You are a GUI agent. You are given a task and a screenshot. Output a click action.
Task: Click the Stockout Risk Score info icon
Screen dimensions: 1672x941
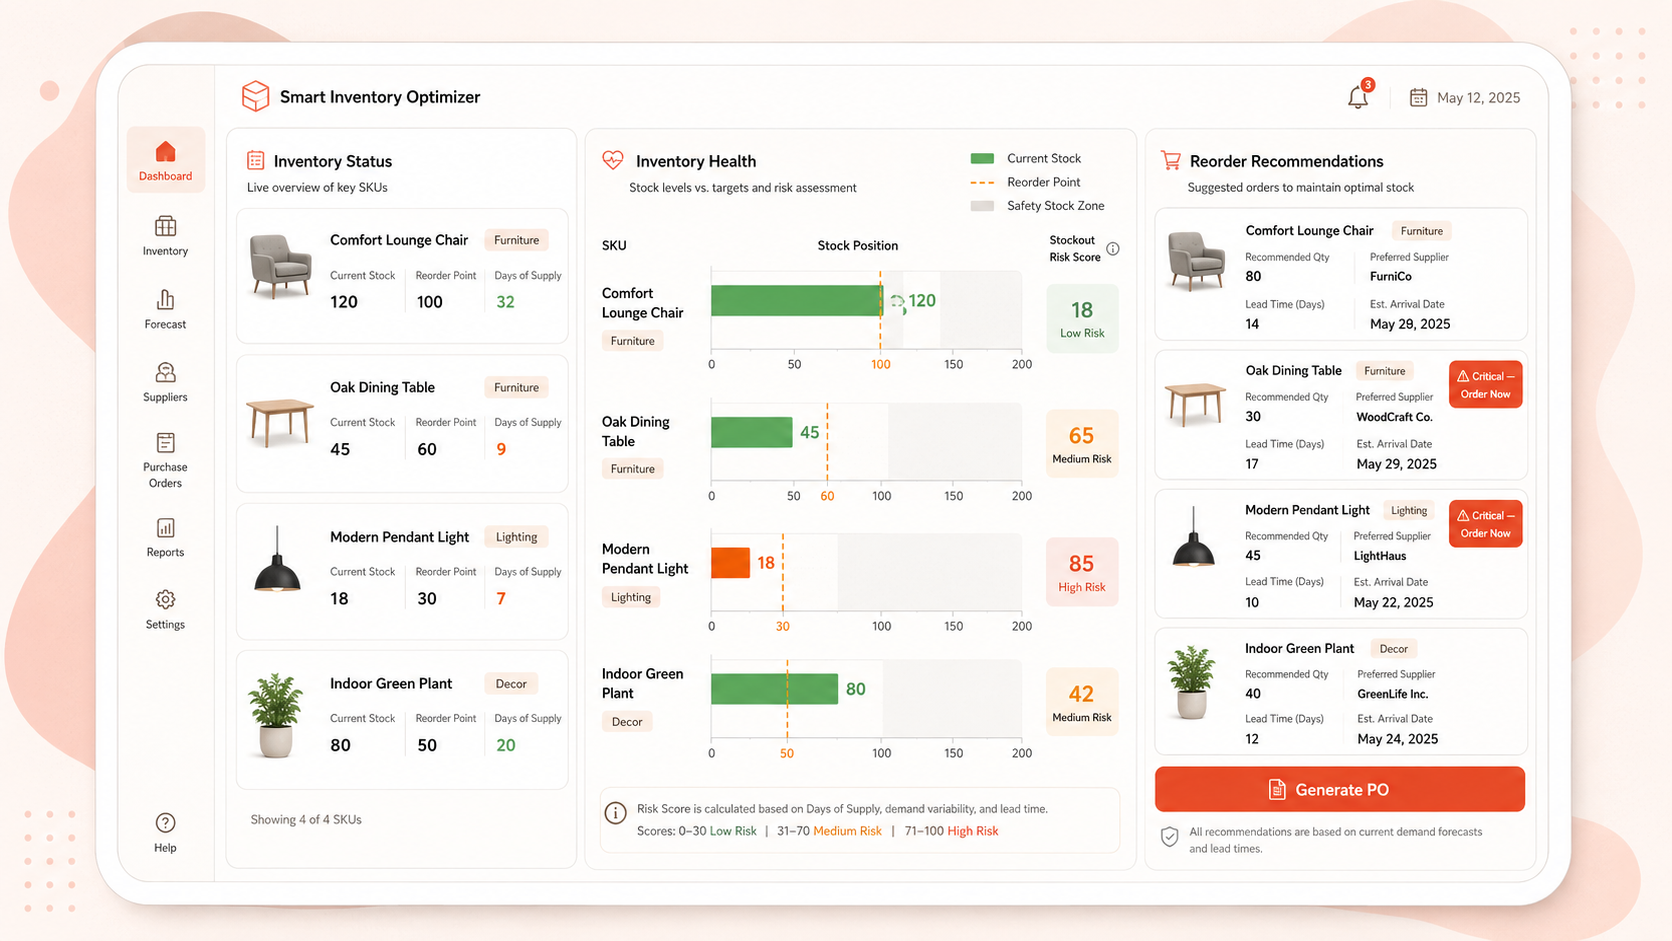[x=1113, y=248]
